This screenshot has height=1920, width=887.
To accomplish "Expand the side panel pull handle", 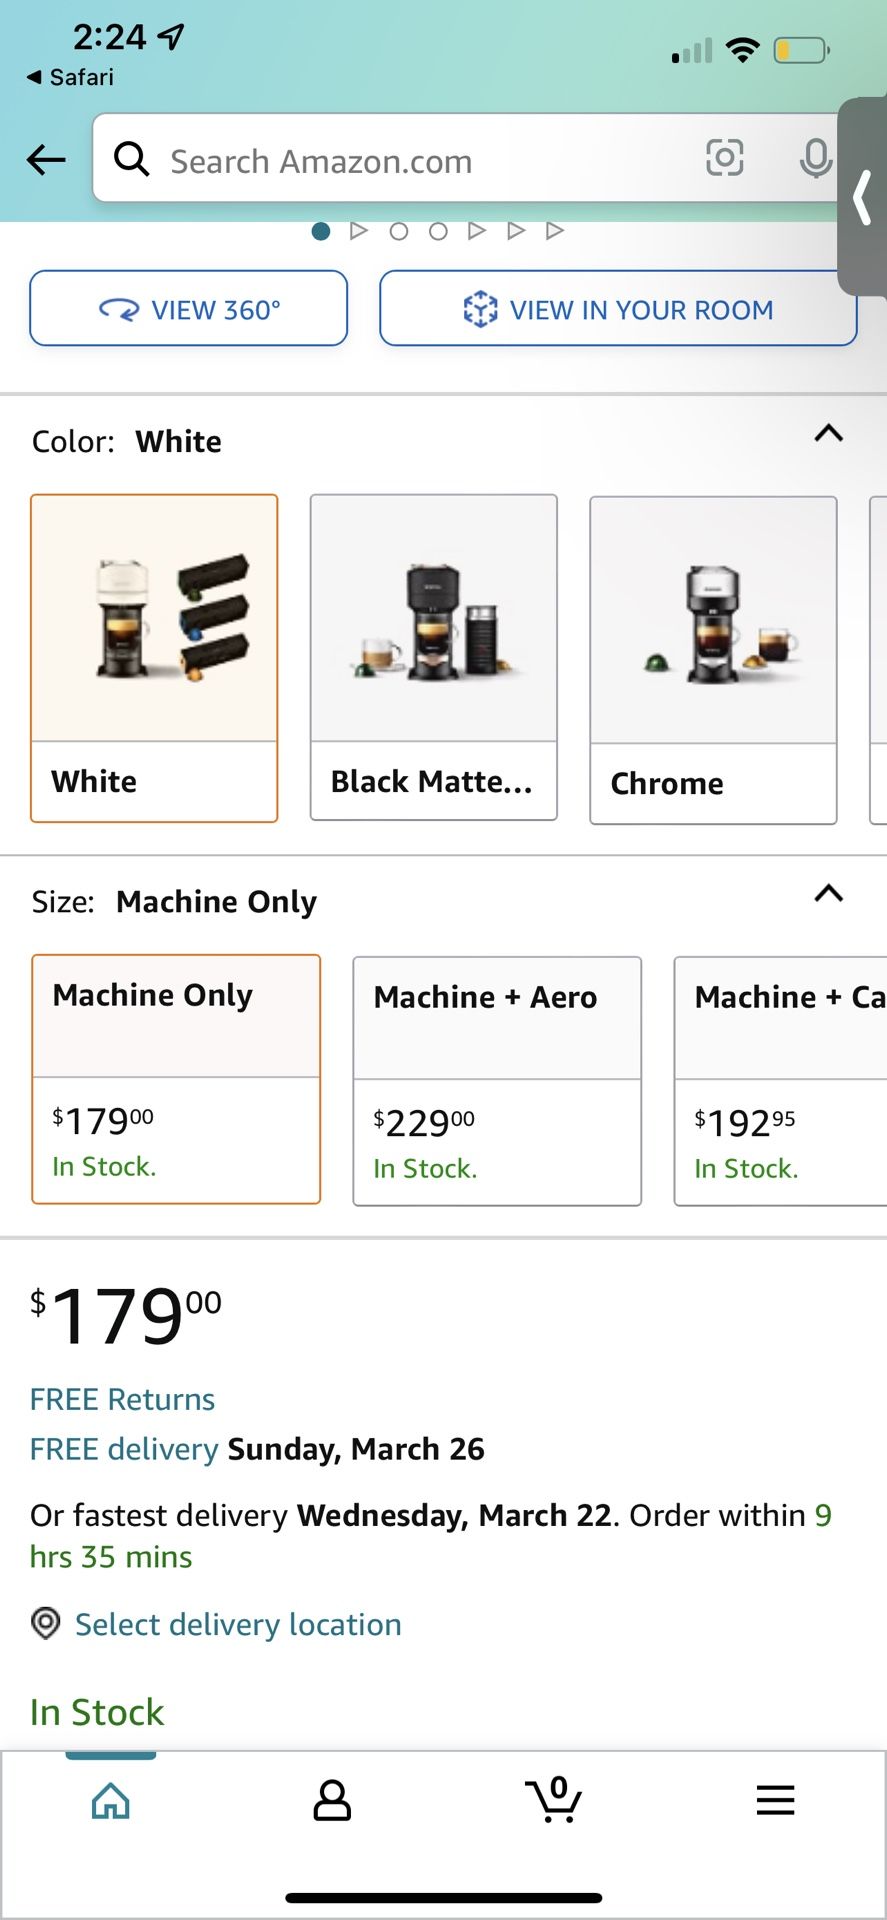I will 863,197.
